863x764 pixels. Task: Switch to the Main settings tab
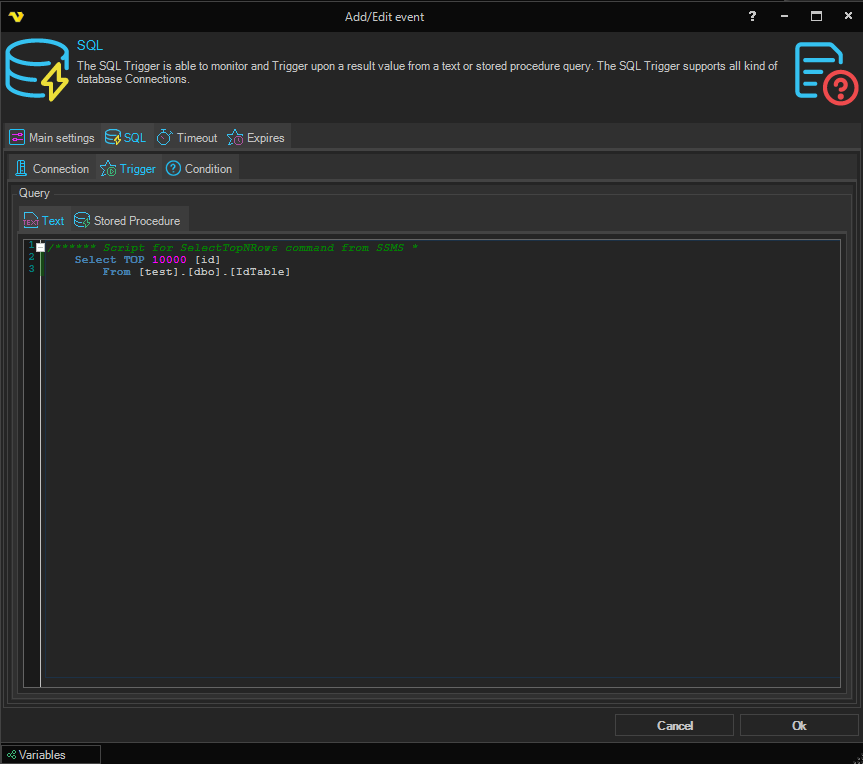click(52, 138)
